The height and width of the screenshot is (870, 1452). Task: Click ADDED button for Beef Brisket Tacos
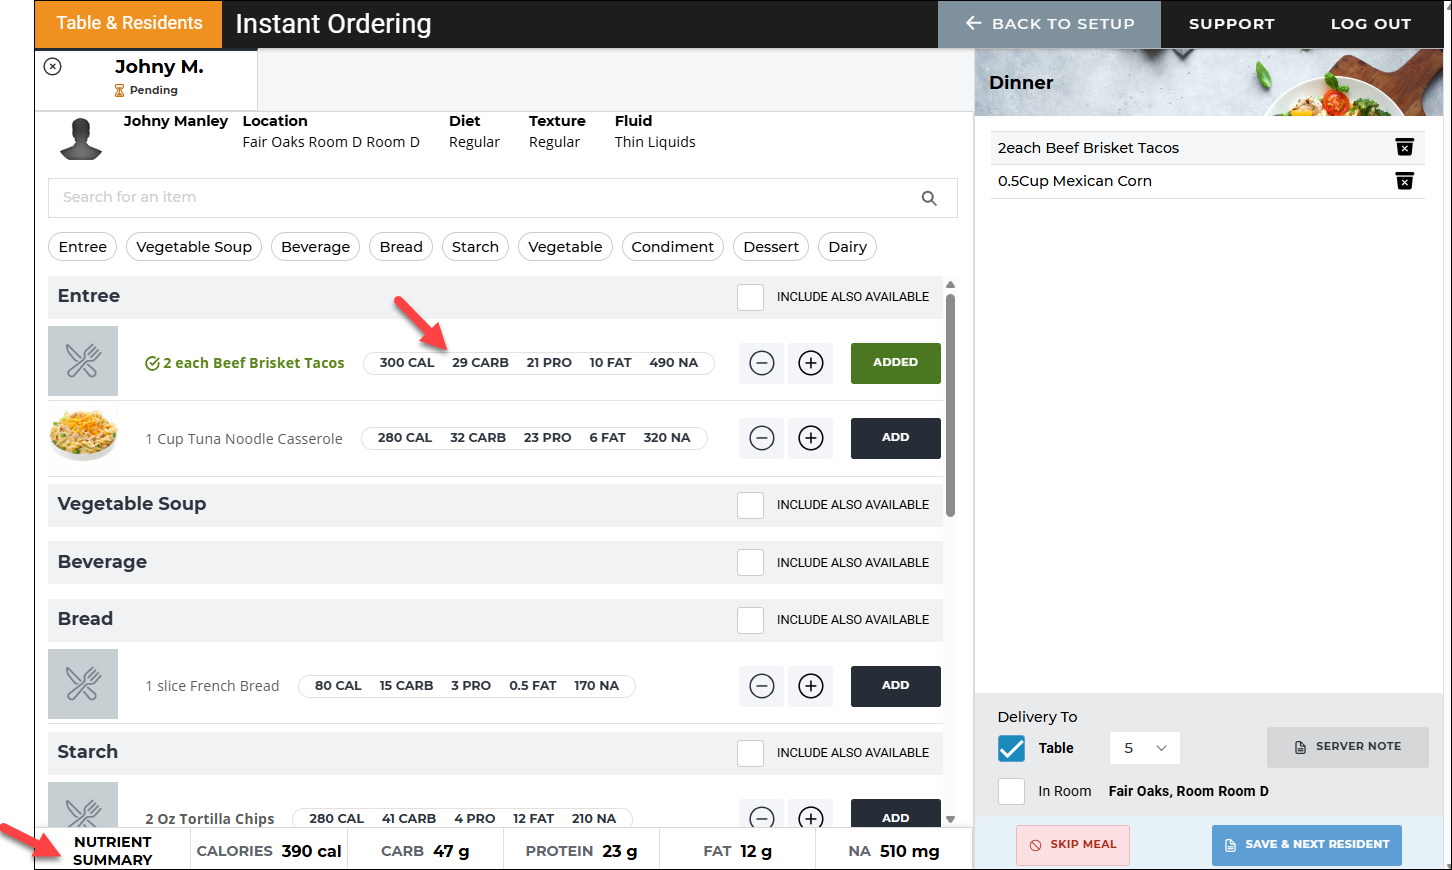(x=895, y=363)
